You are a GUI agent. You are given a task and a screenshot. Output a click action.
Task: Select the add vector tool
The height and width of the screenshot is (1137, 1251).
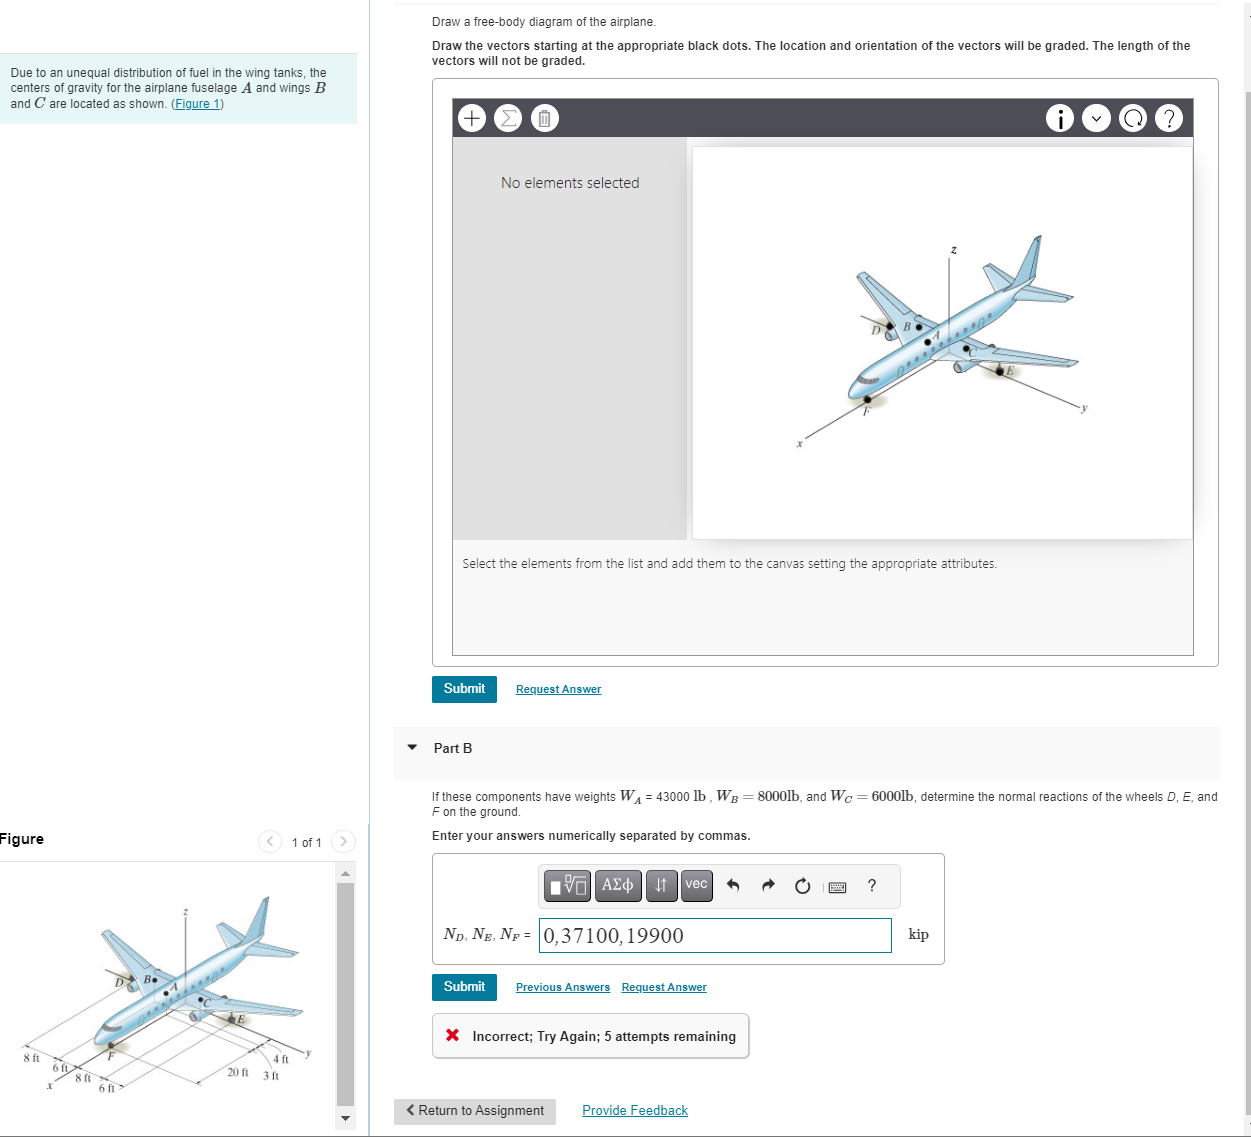coord(471,118)
